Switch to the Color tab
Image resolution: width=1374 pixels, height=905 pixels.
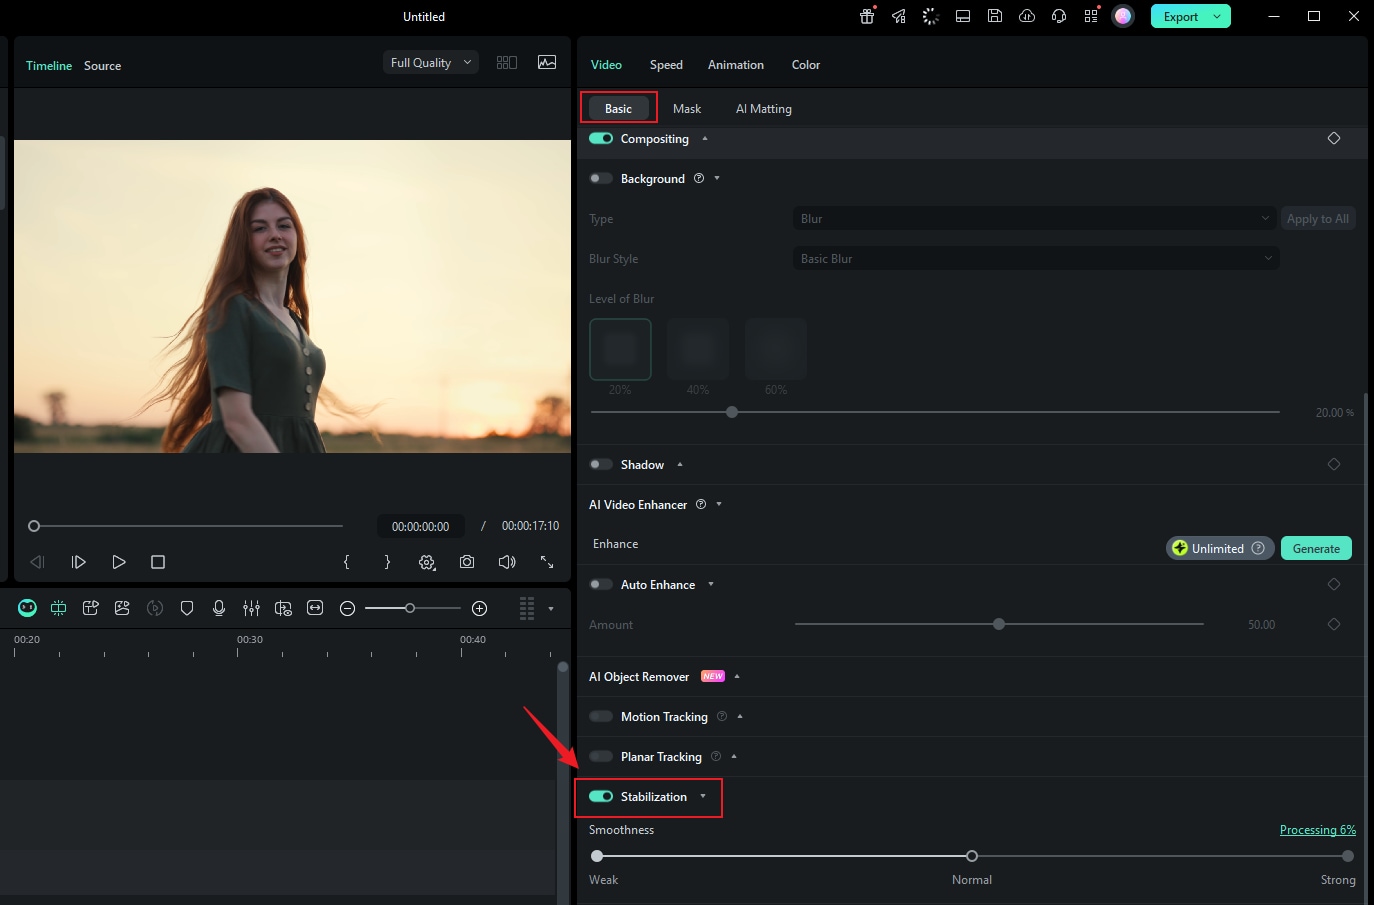[805, 65]
